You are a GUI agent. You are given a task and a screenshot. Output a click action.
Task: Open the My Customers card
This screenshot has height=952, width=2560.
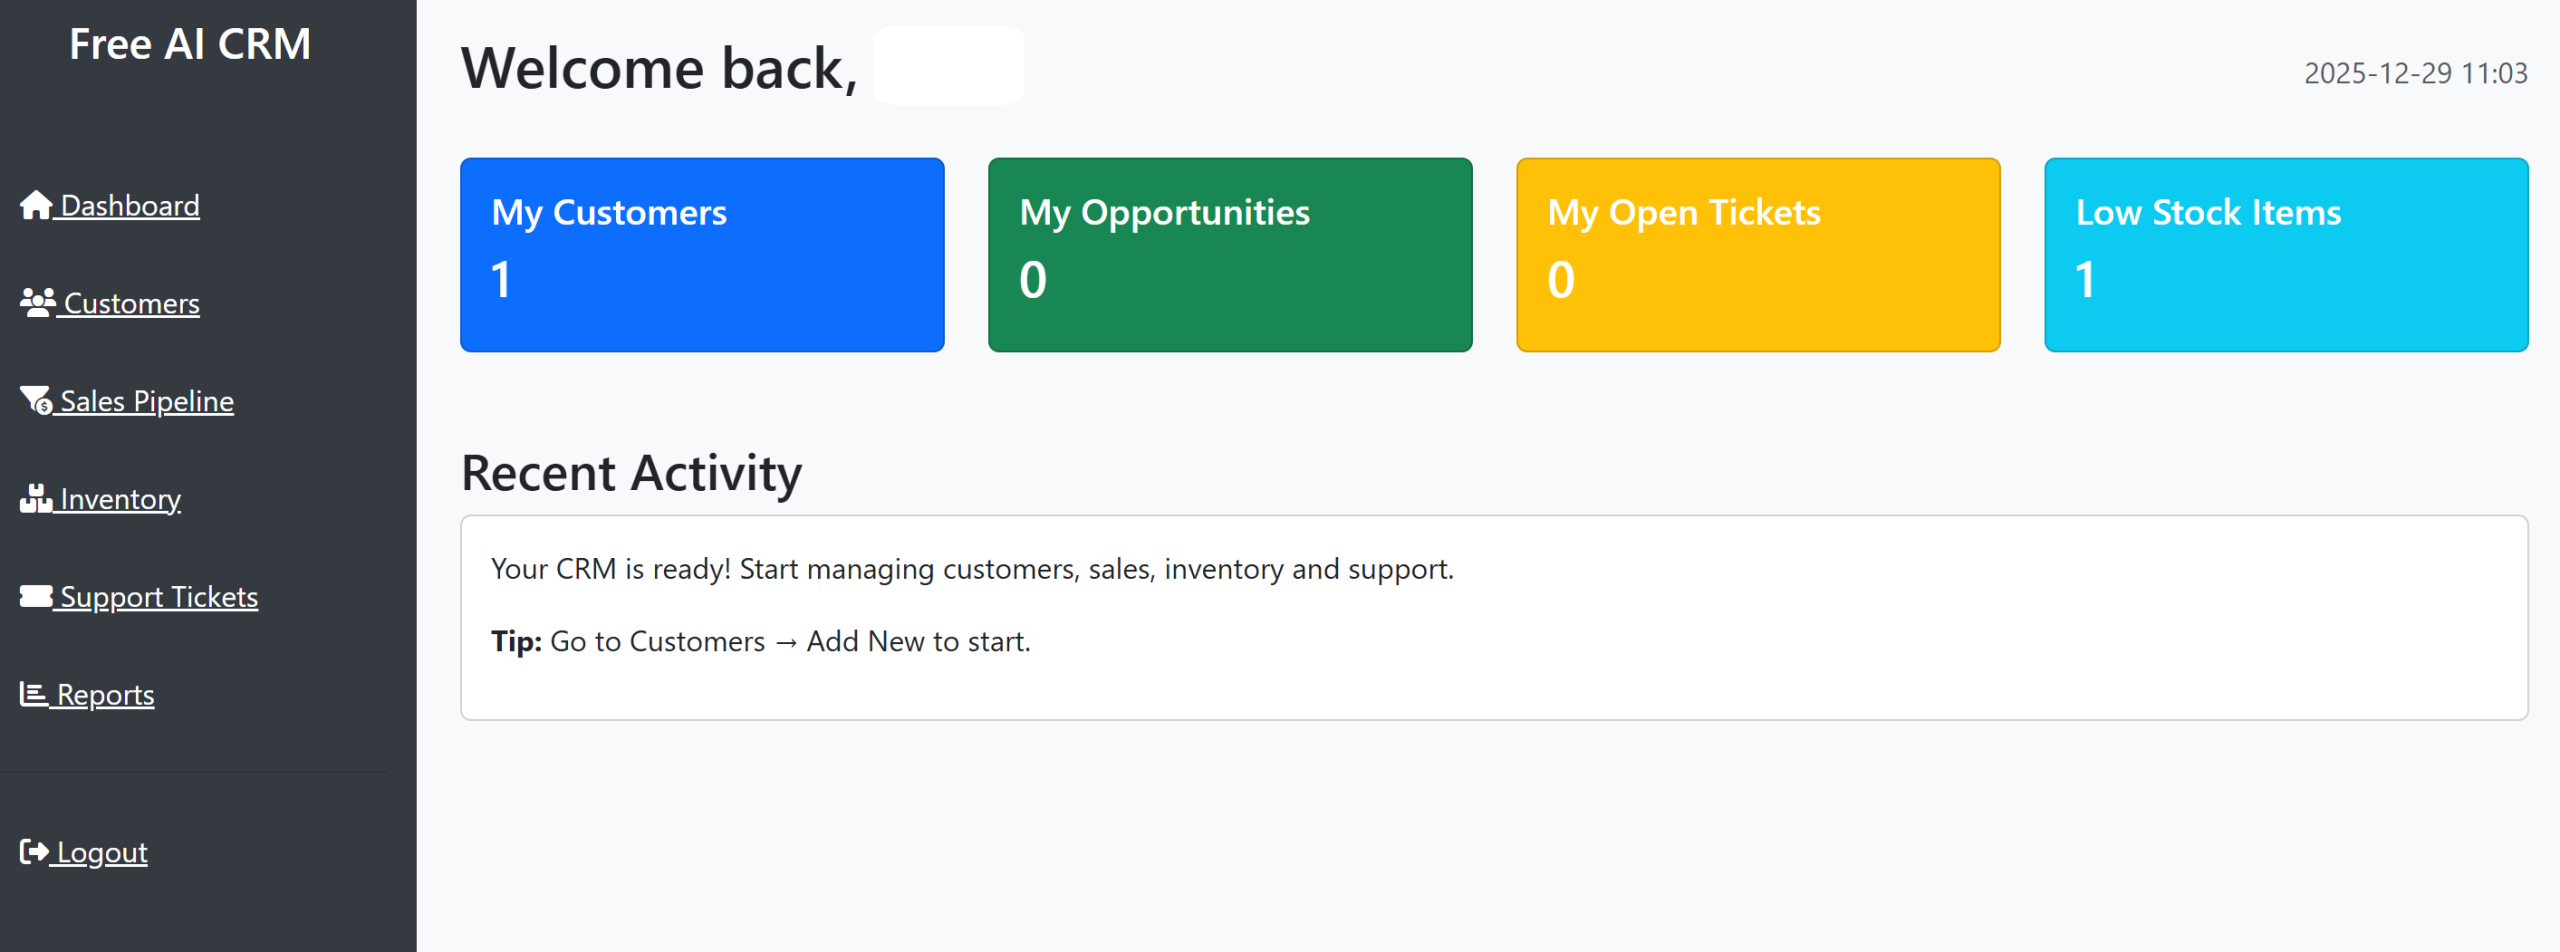[x=702, y=254]
